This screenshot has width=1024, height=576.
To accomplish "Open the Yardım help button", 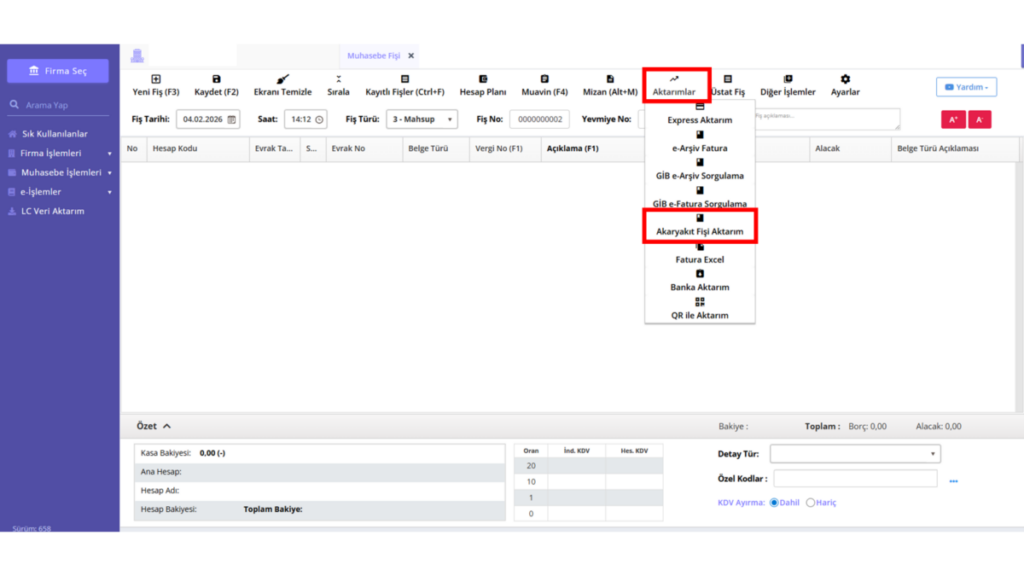I will click(966, 87).
